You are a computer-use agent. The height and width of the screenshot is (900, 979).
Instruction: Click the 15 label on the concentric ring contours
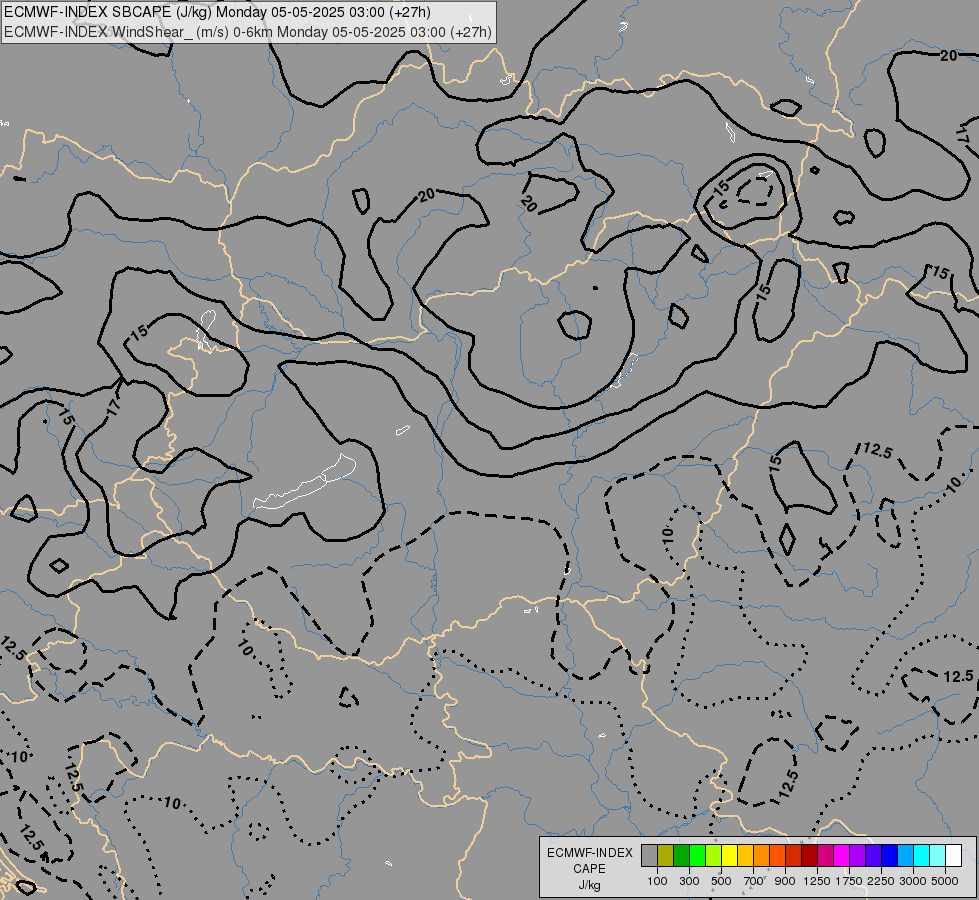[721, 187]
